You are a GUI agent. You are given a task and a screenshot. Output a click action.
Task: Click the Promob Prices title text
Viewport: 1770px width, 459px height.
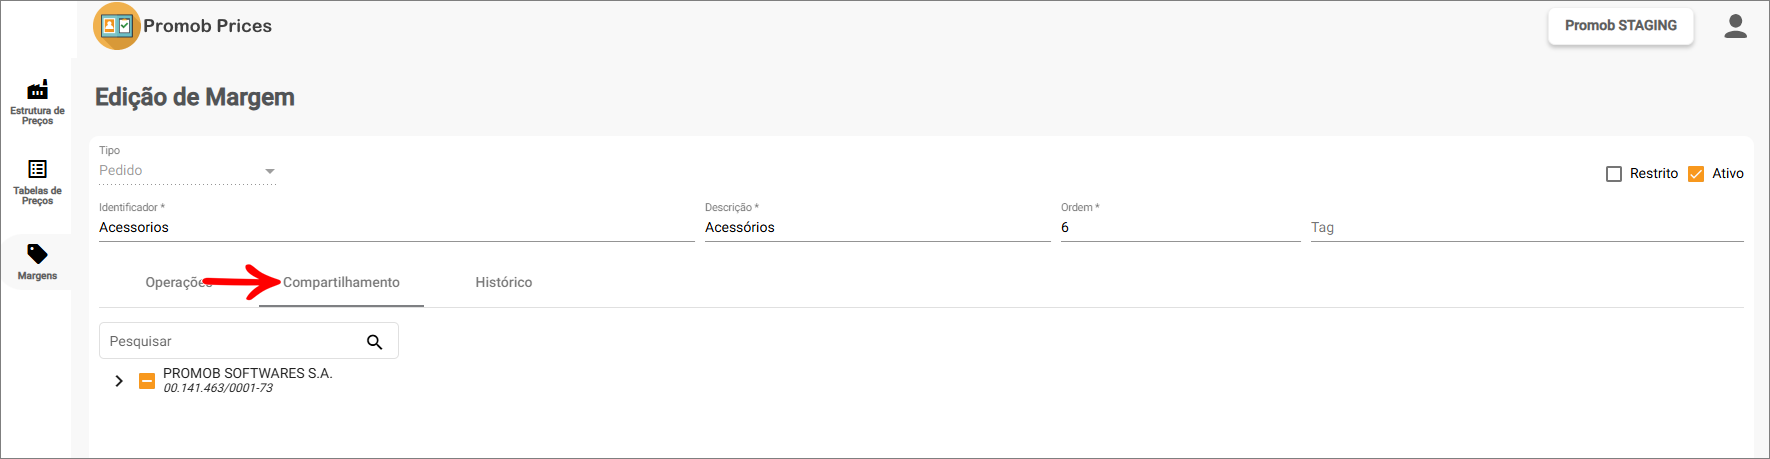pos(207,26)
